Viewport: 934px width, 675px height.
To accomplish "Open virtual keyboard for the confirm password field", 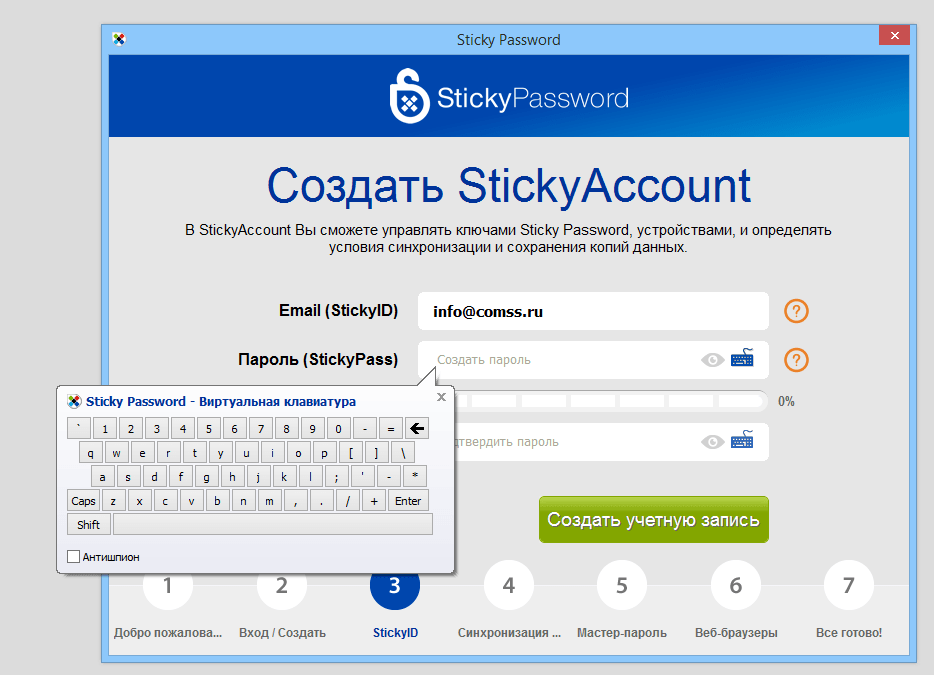I will [742, 442].
